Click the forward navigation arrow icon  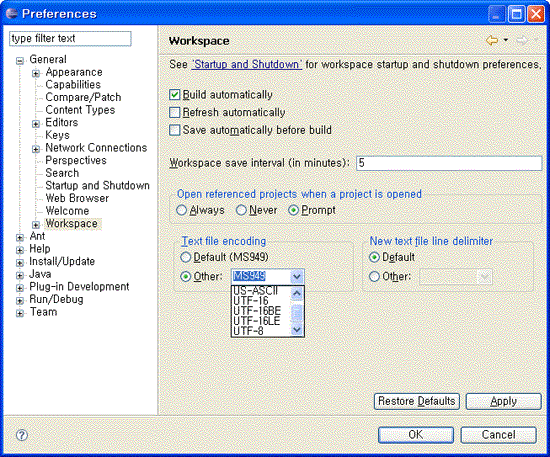[522, 40]
